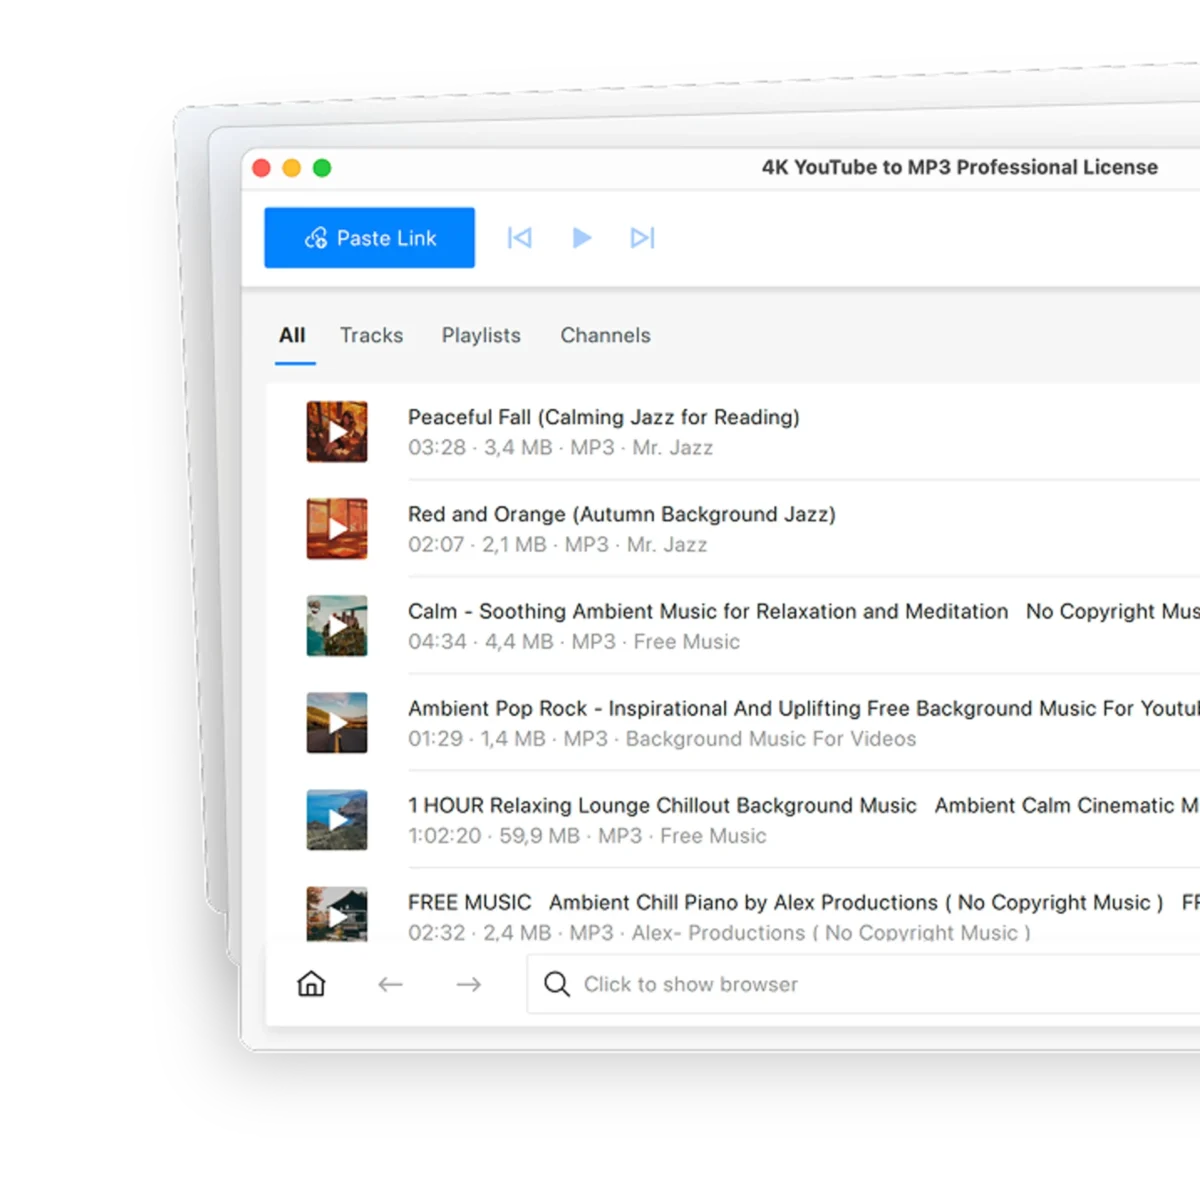Play the 1 HOUR Relaxing Lounge thumbnail

point(337,820)
